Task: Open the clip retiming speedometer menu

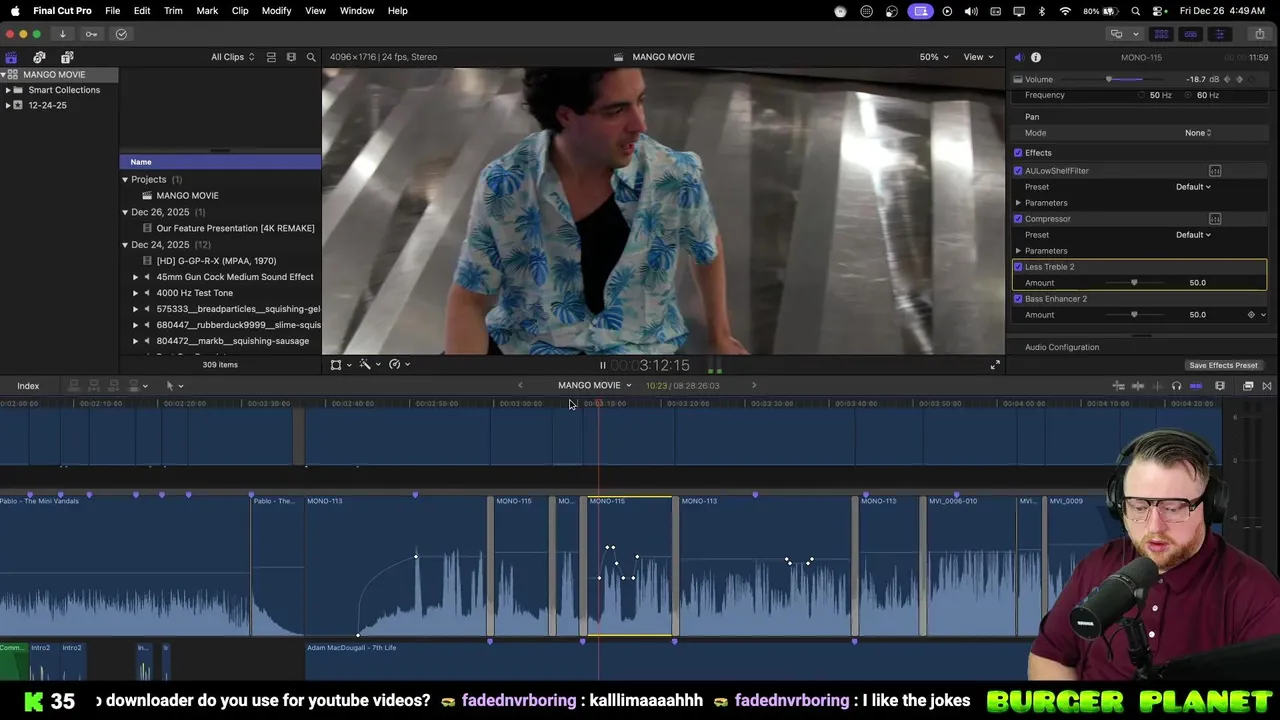Action: pos(397,365)
